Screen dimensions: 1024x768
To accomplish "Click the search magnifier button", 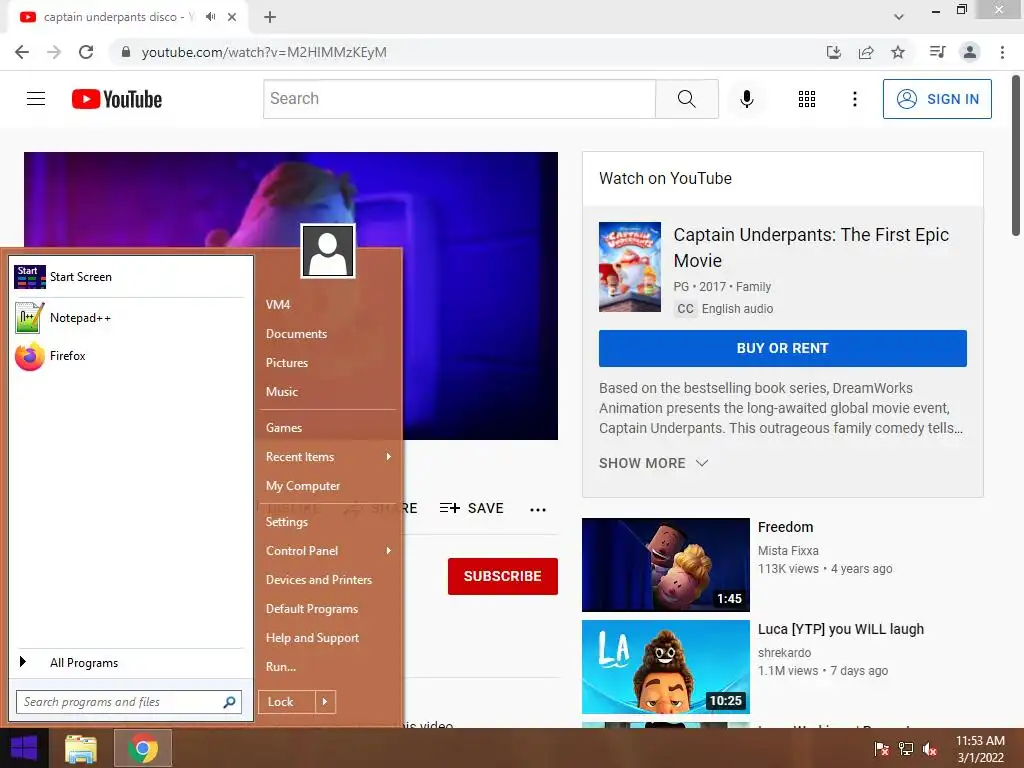I will [686, 99].
